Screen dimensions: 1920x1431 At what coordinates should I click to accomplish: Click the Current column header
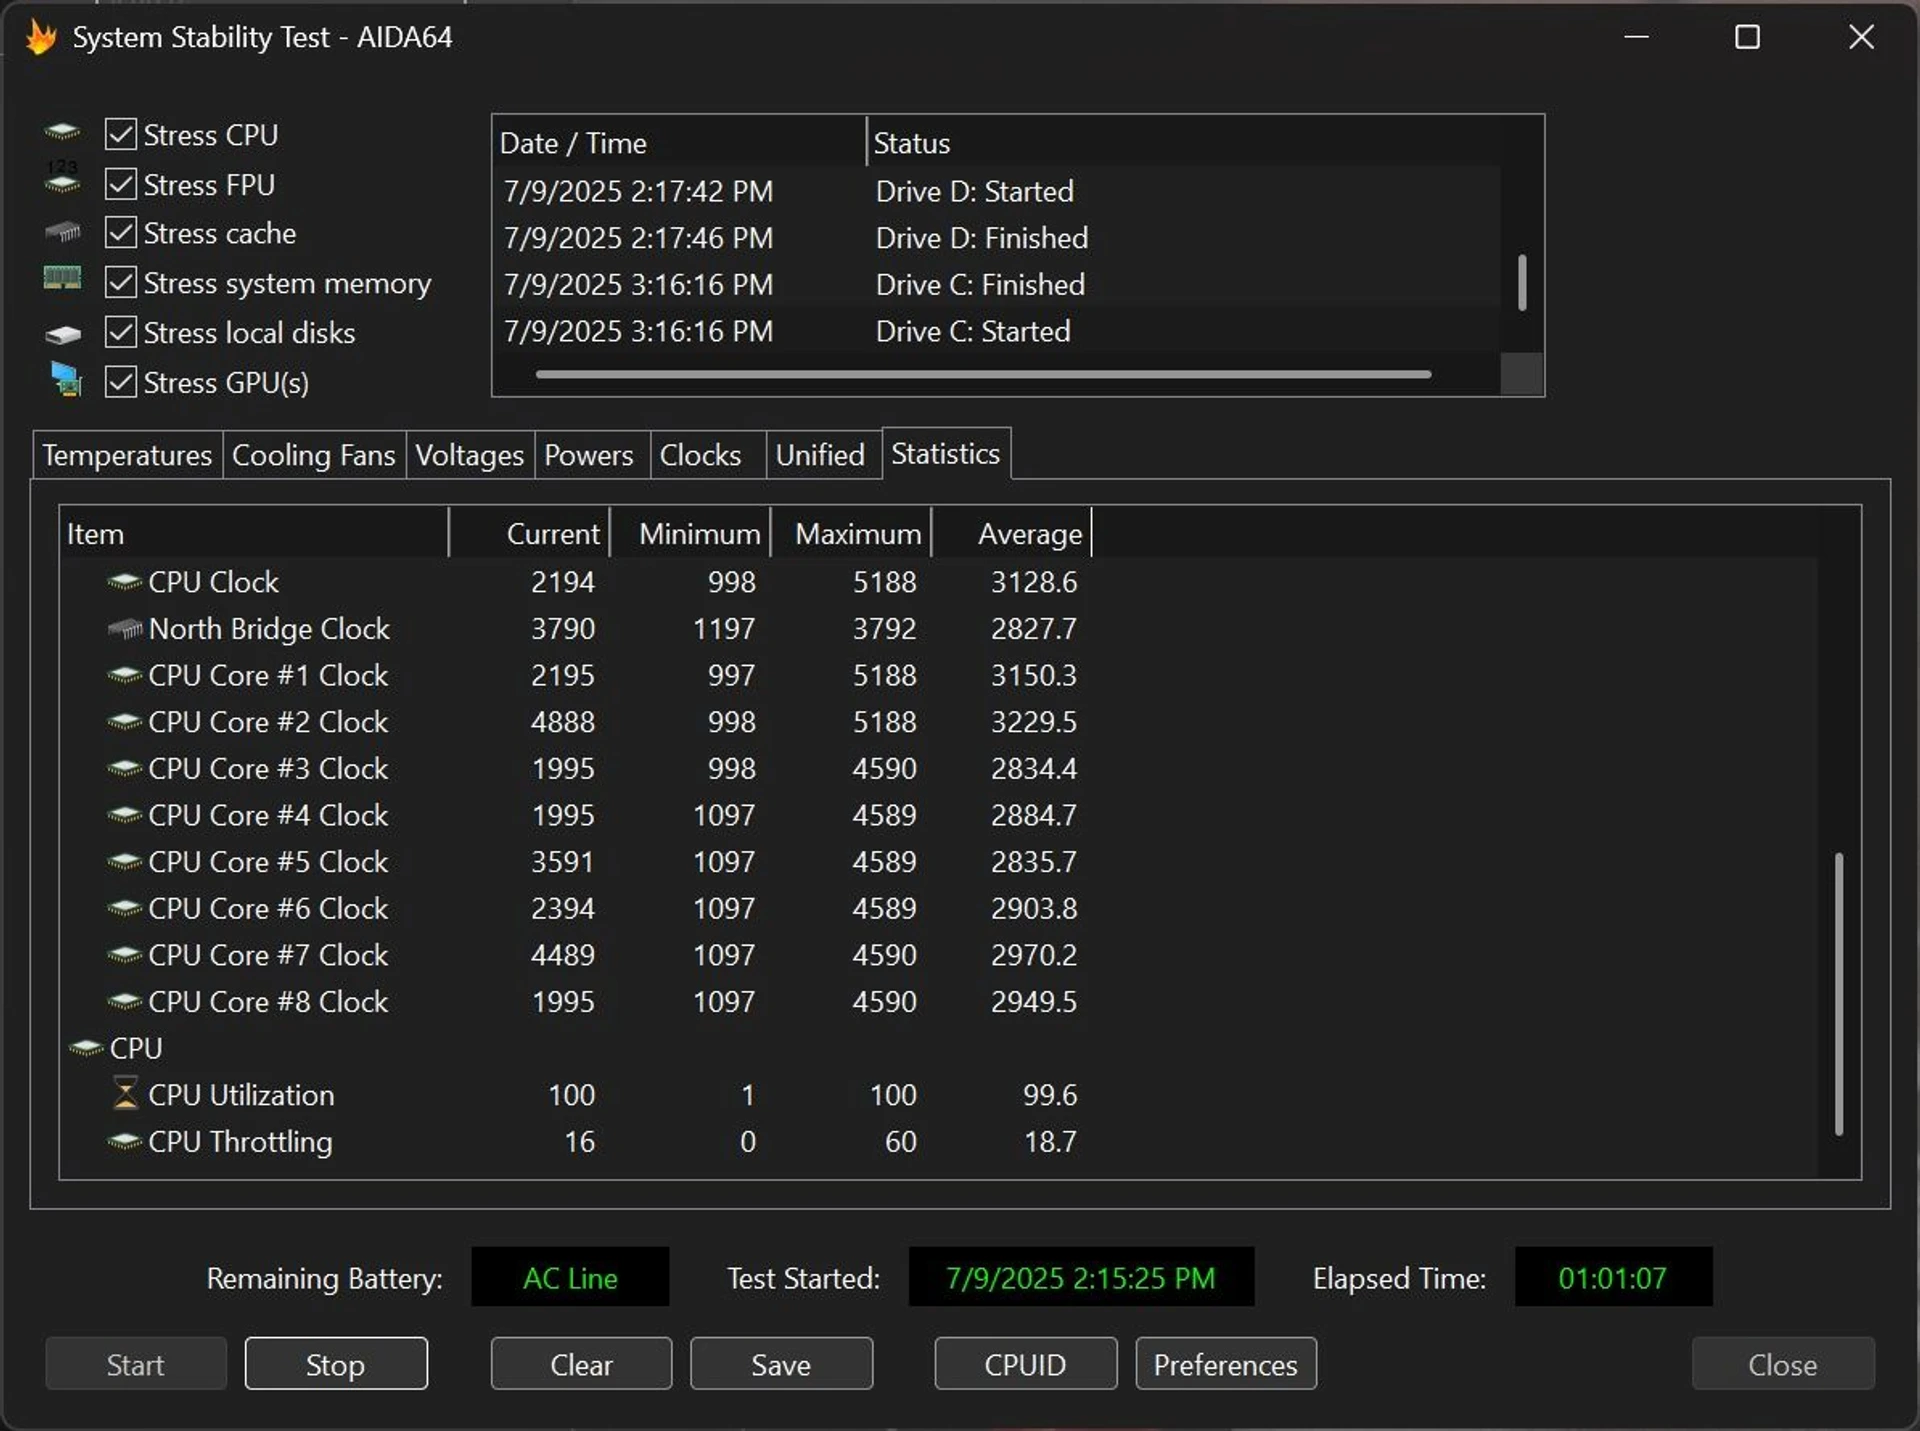tap(530, 534)
